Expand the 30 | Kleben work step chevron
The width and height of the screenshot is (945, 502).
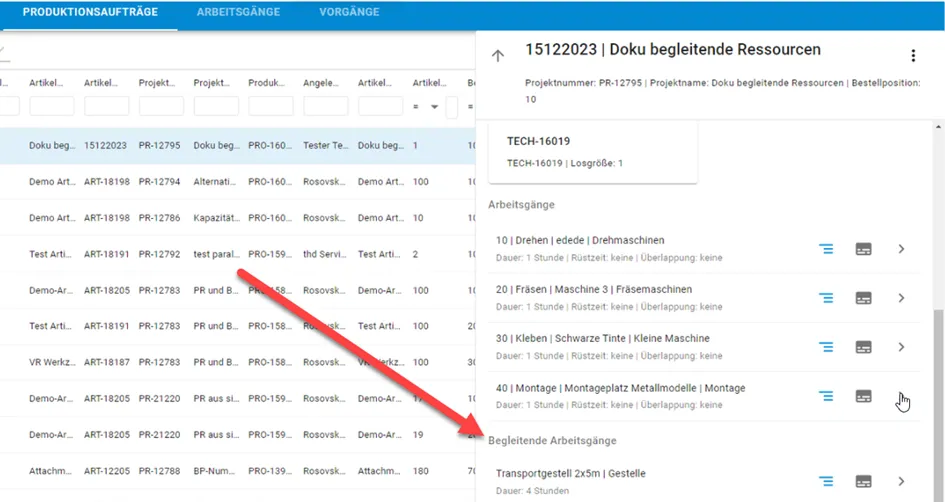[x=901, y=347]
